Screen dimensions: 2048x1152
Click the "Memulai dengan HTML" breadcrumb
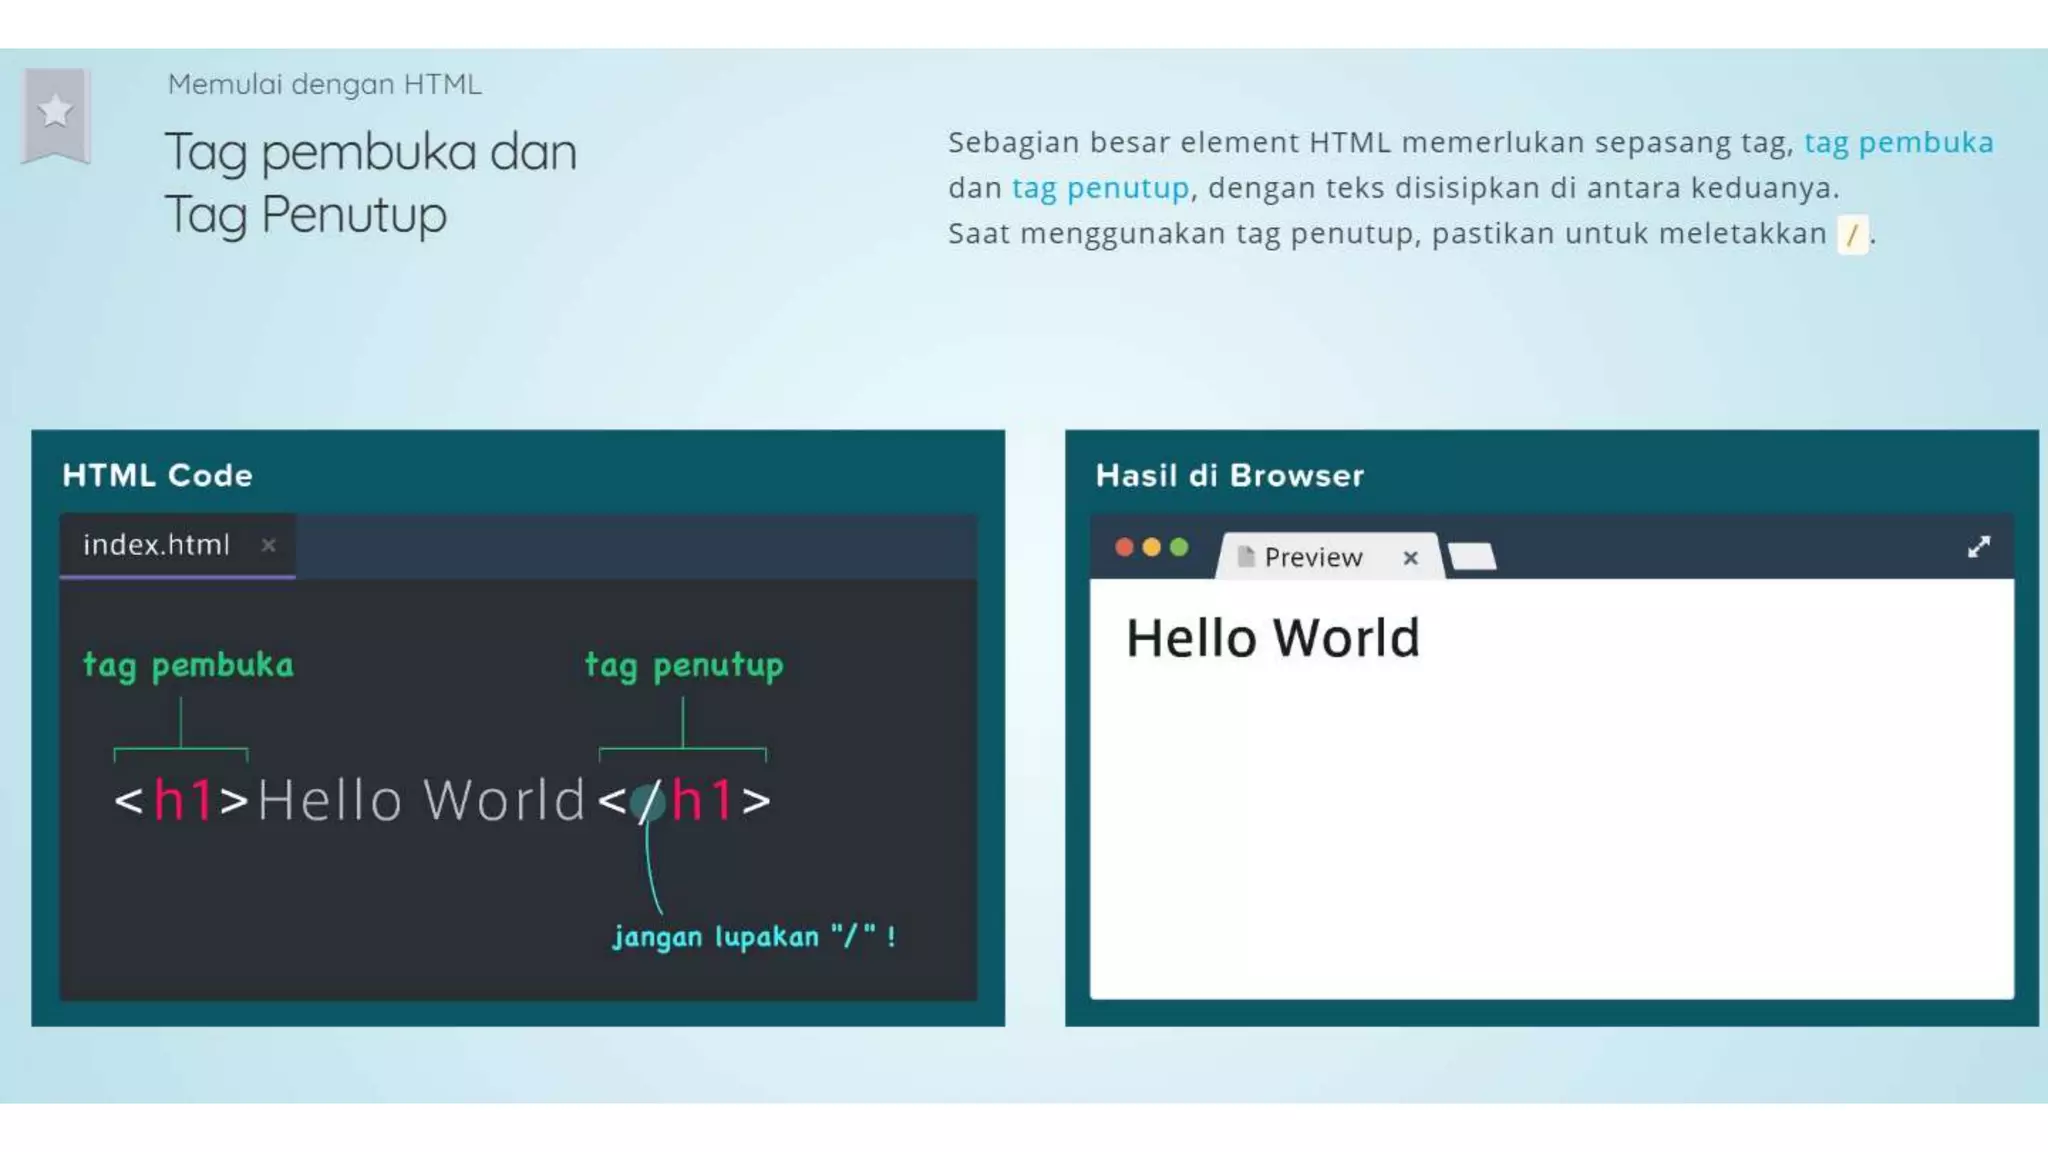324,84
